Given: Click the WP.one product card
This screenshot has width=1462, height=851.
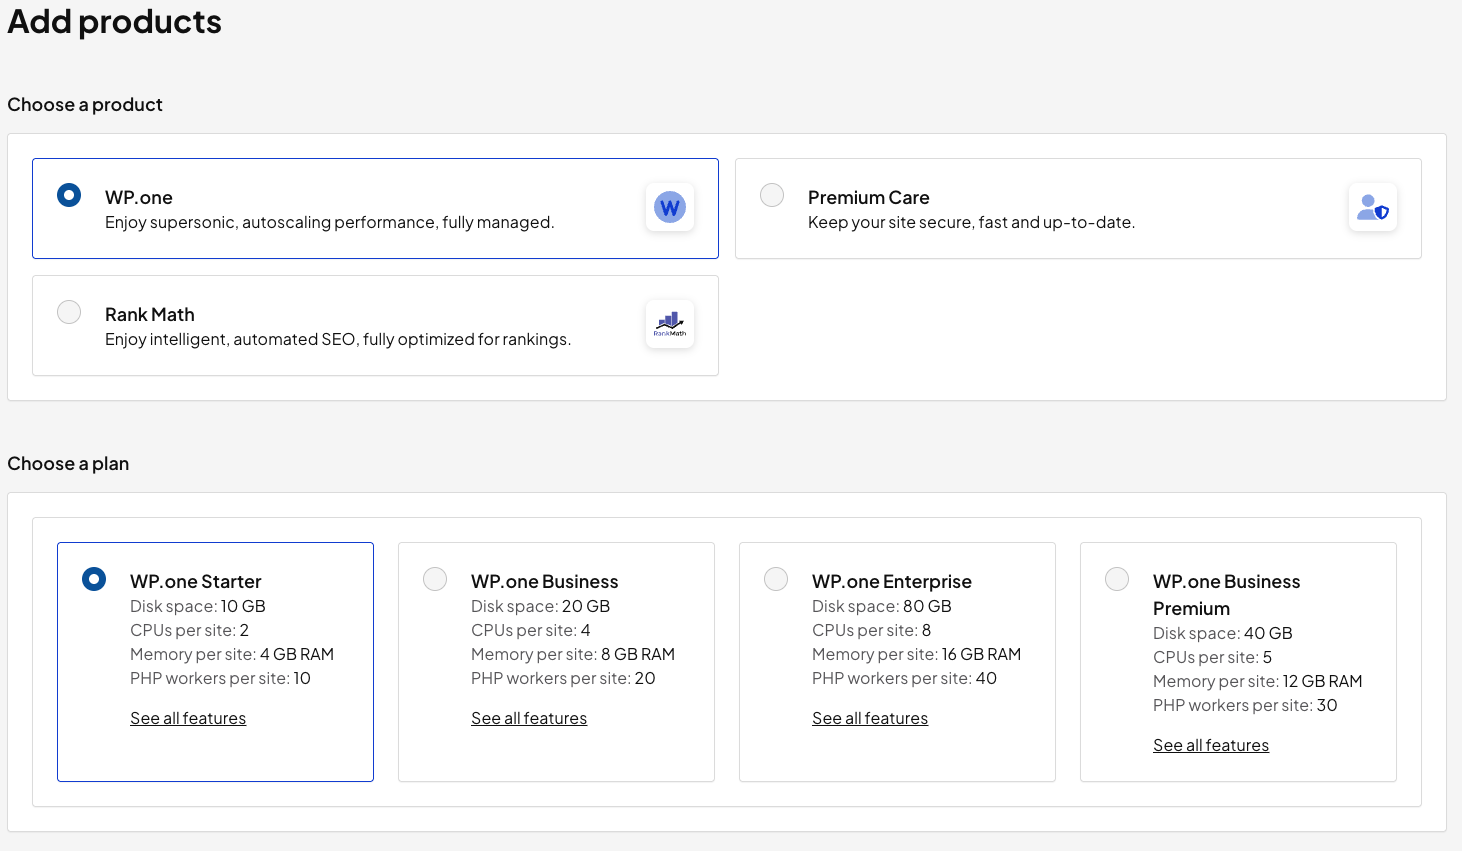Looking at the screenshot, I should 375,208.
